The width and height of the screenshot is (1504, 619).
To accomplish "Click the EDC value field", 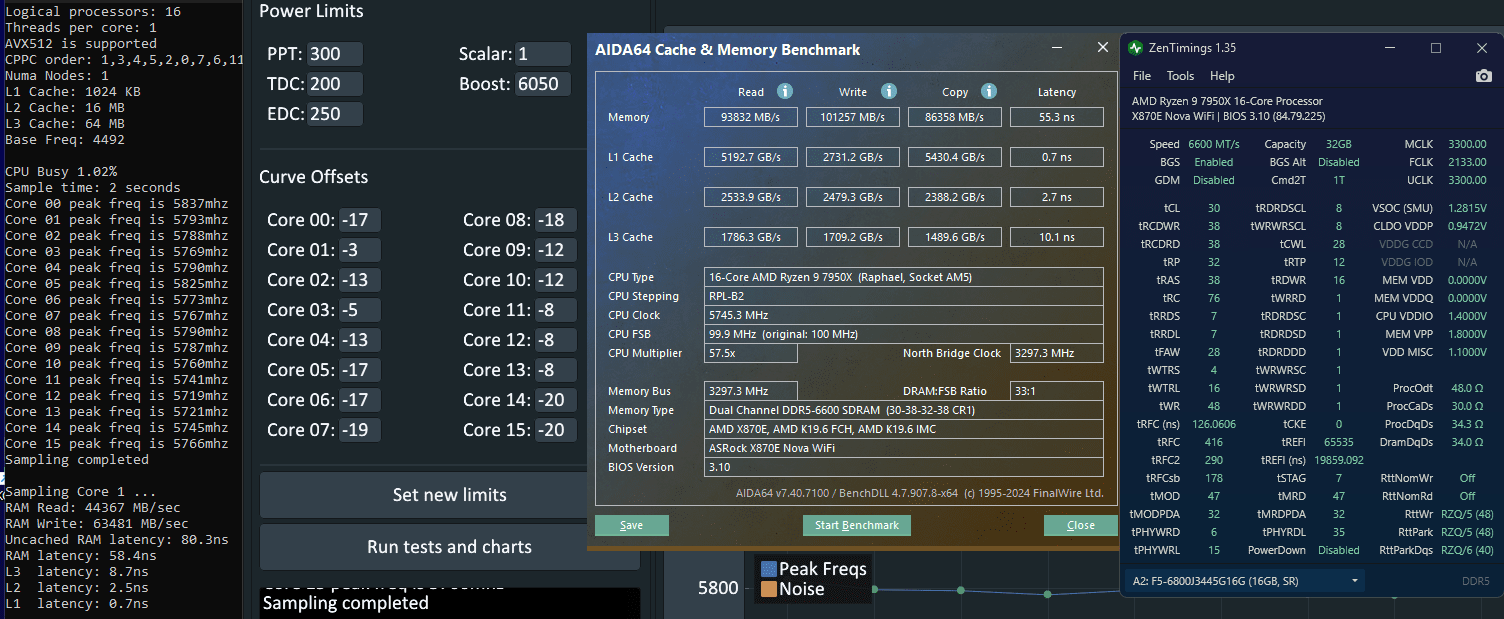I will coord(335,114).
